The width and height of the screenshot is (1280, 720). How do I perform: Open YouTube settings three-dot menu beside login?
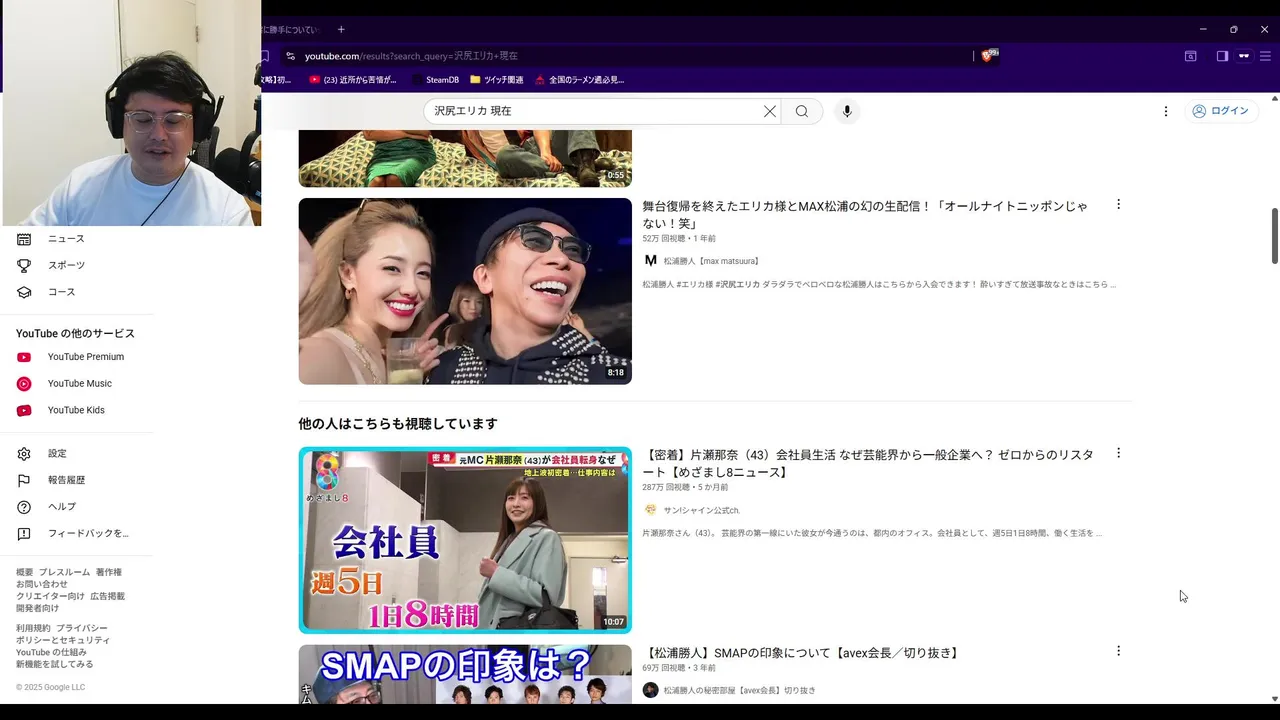pos(1165,111)
